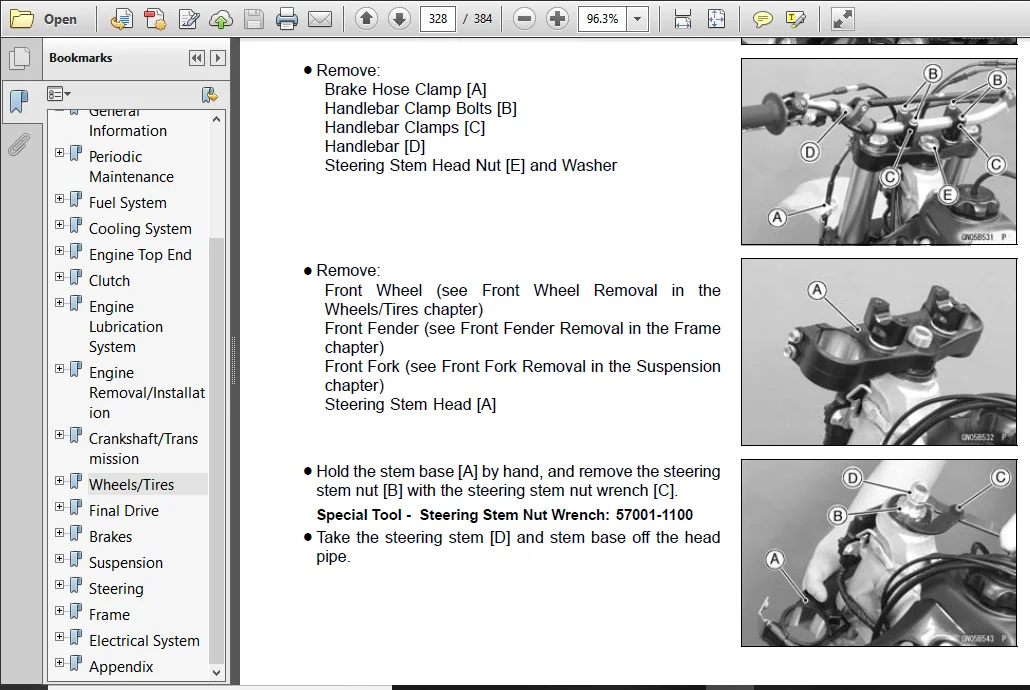
Task: Select the Wheels/Tires bookmark
Action: (x=131, y=485)
